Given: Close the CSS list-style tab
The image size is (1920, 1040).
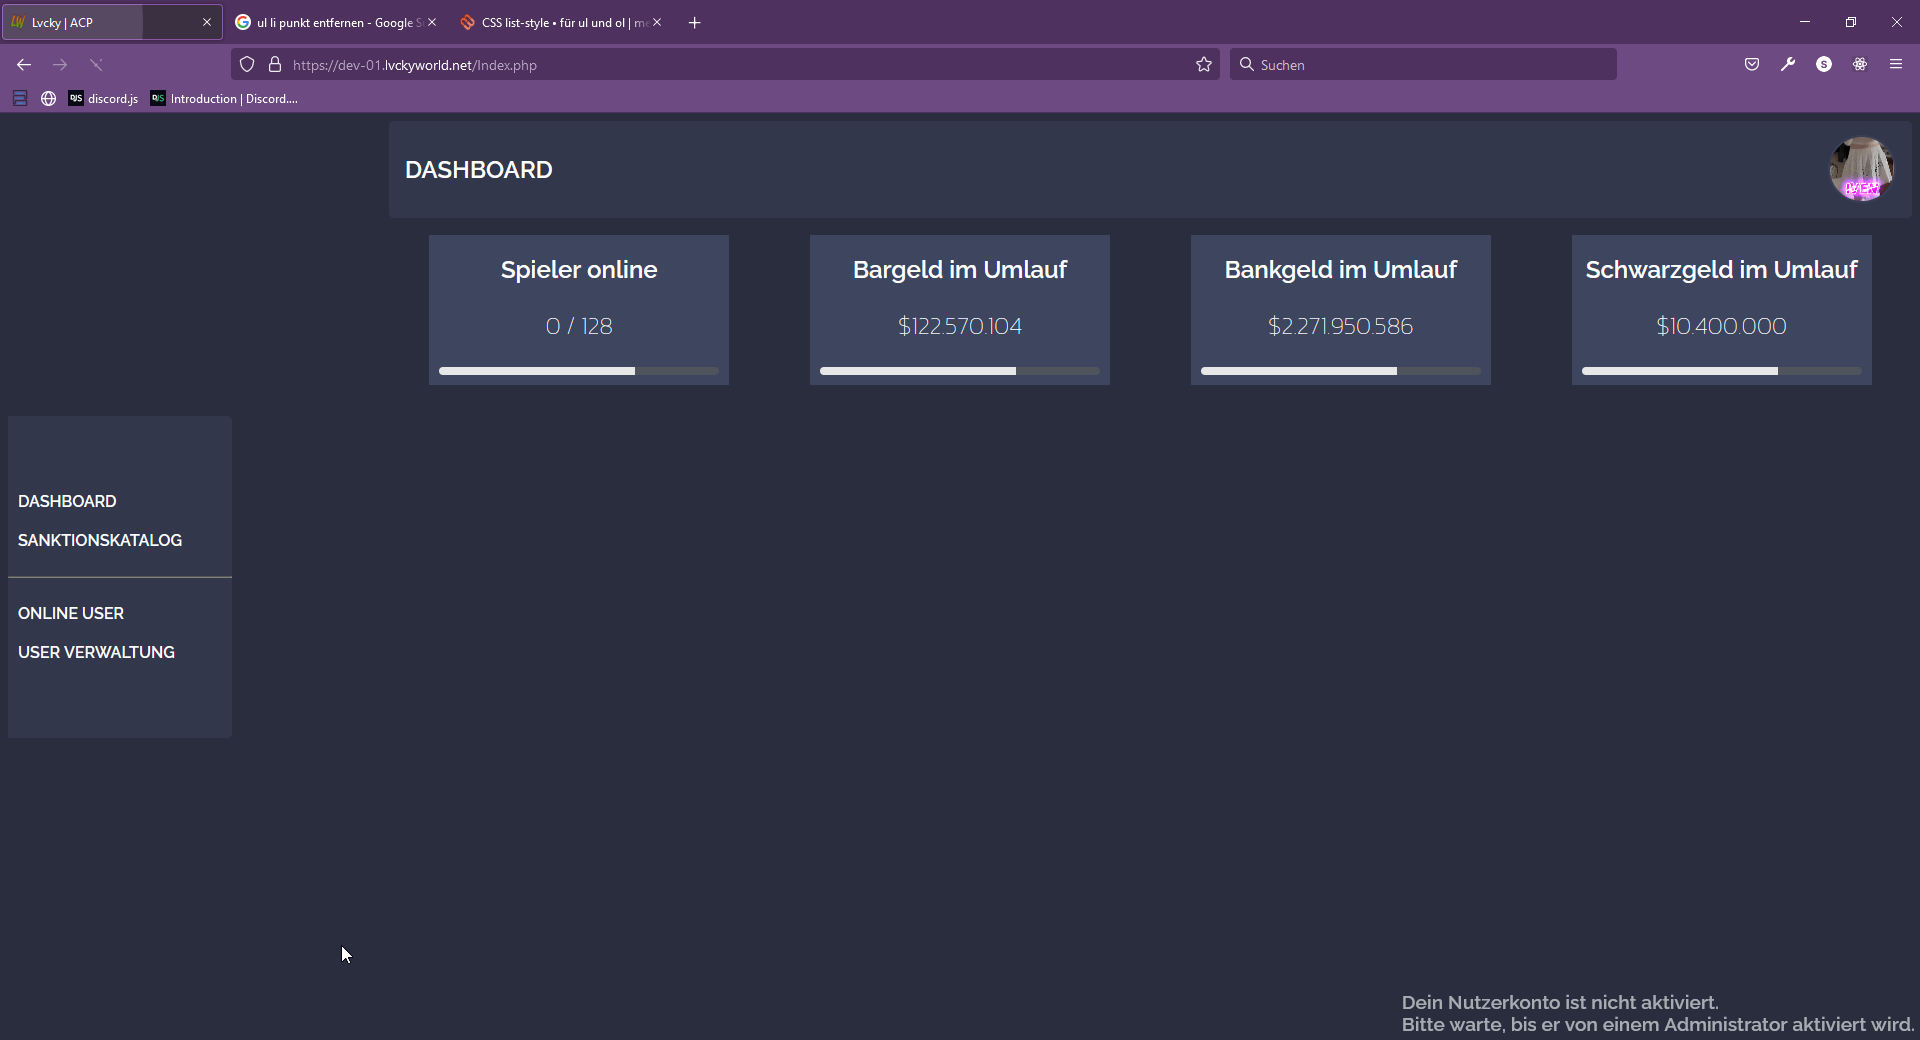Looking at the screenshot, I should [x=657, y=23].
